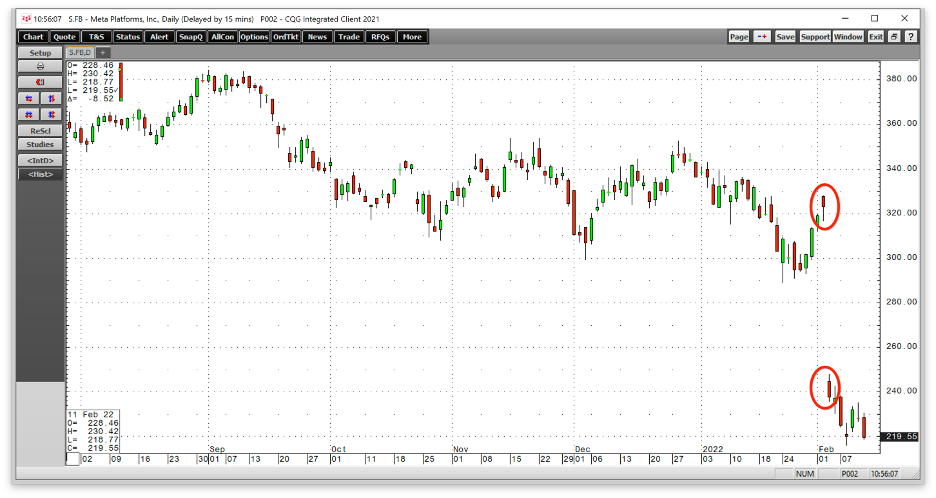Click horizontal arrows with bars icon
This screenshot has height=498, width=936.
[x=29, y=115]
